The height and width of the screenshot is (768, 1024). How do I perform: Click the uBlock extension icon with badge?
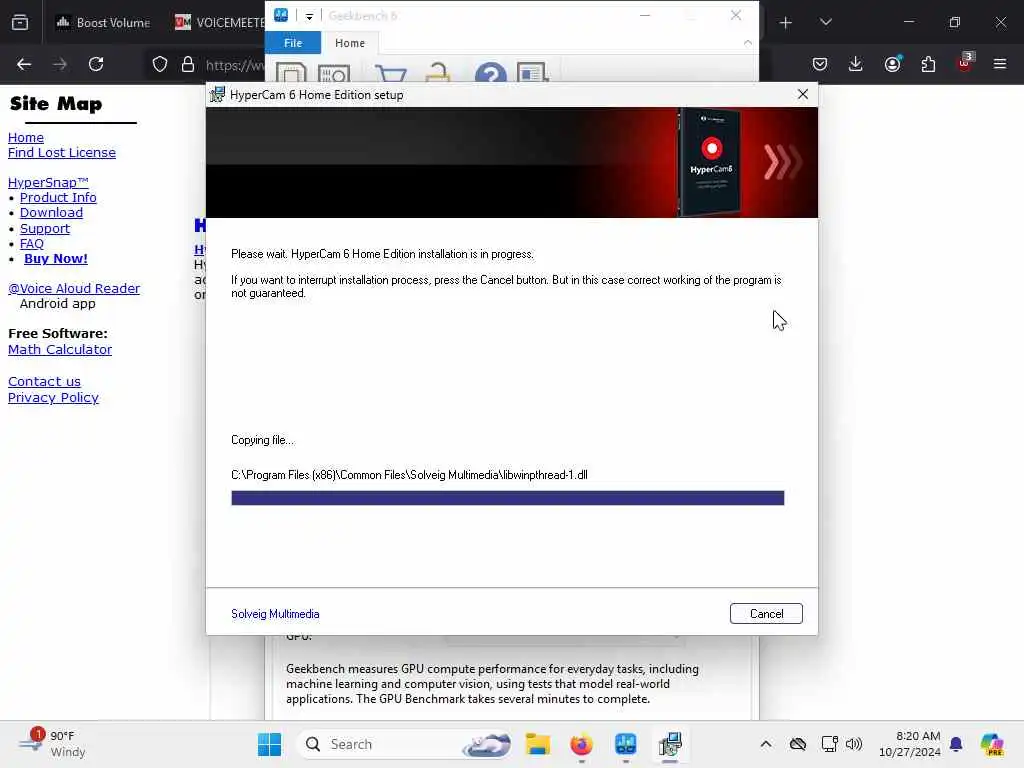[x=965, y=63]
